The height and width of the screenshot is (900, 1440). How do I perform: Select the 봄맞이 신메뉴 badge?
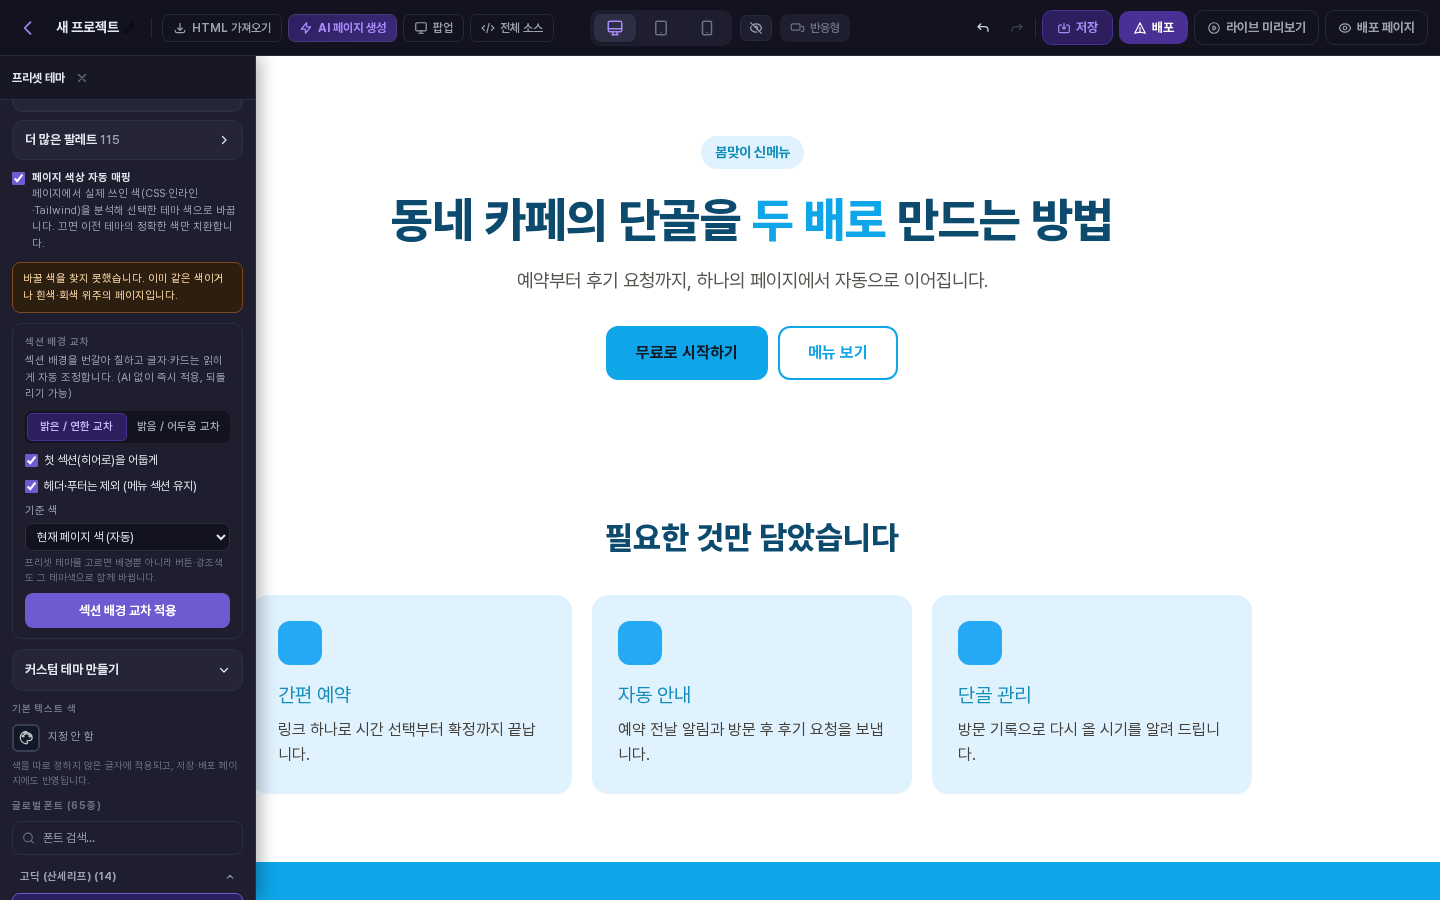pyautogui.click(x=752, y=153)
